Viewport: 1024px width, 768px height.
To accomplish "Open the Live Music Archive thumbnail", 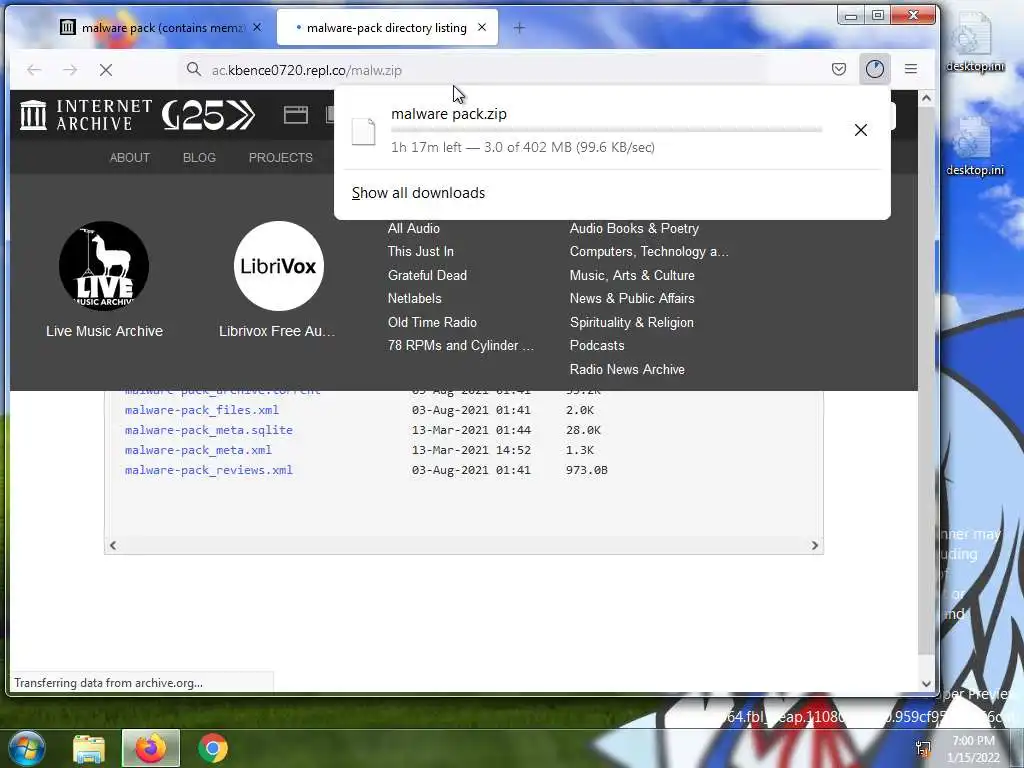I will 104,266.
